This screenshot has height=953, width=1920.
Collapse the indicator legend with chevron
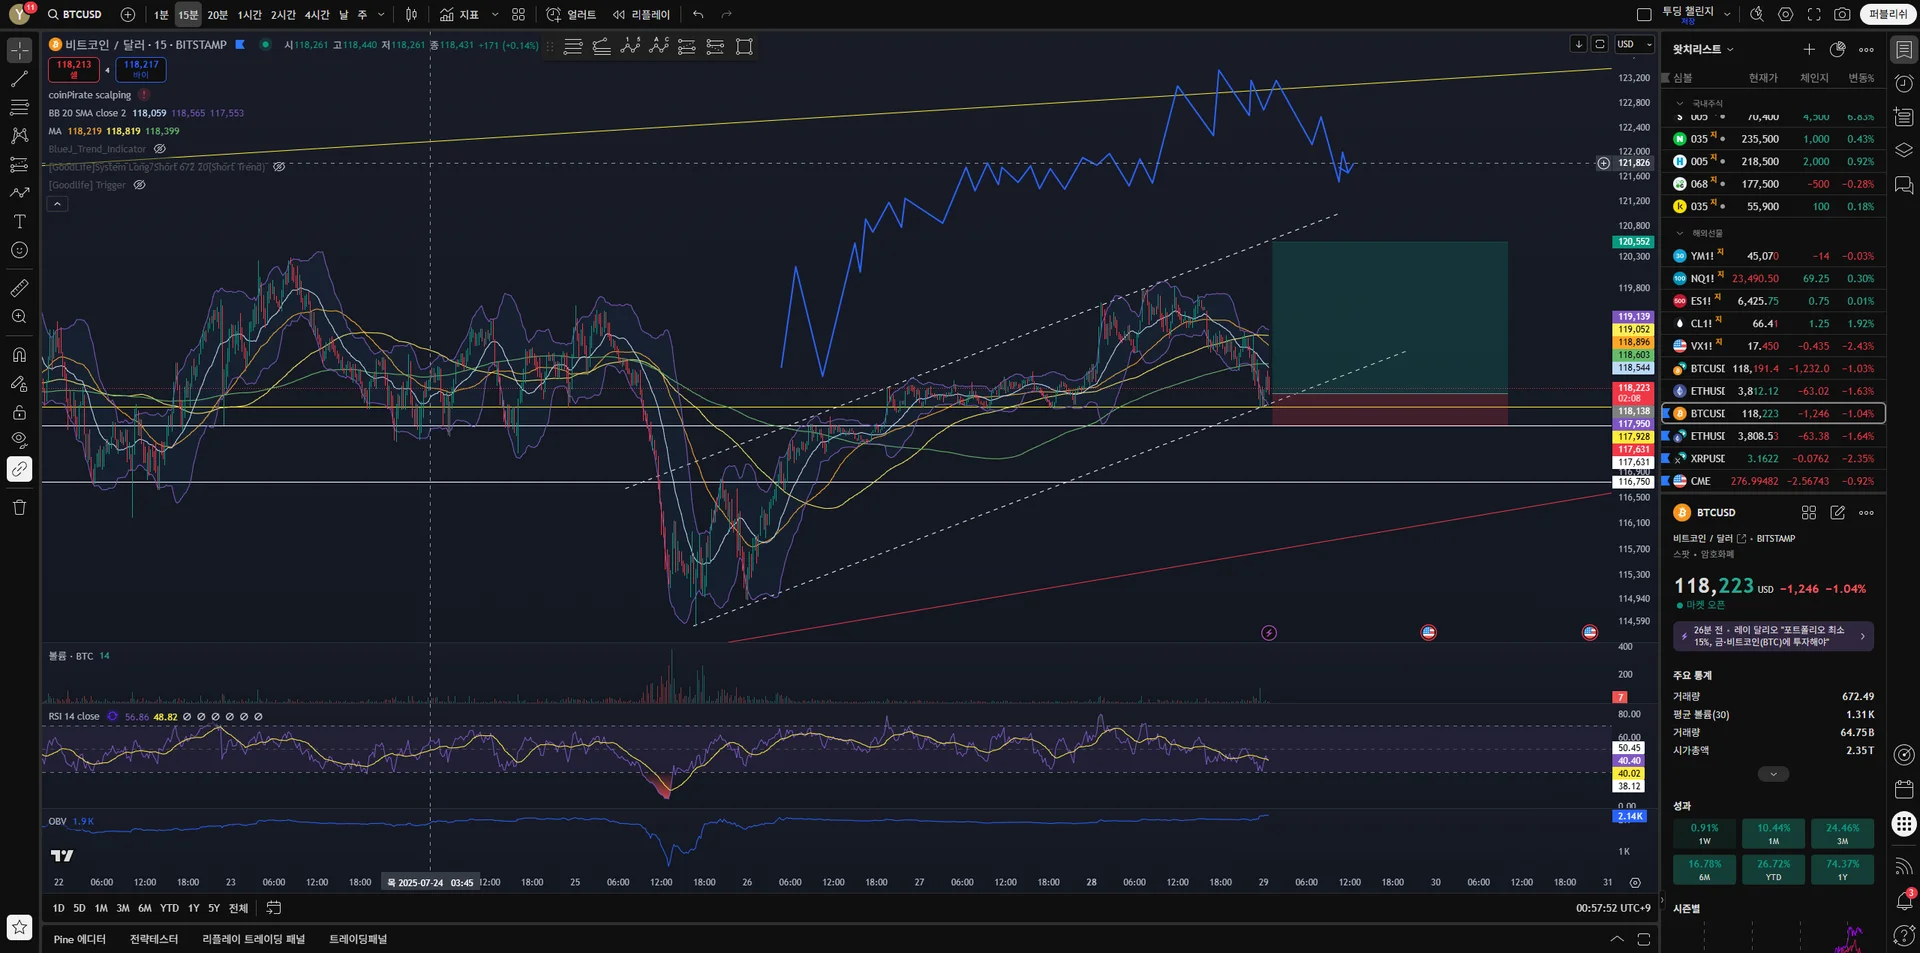[x=57, y=204]
